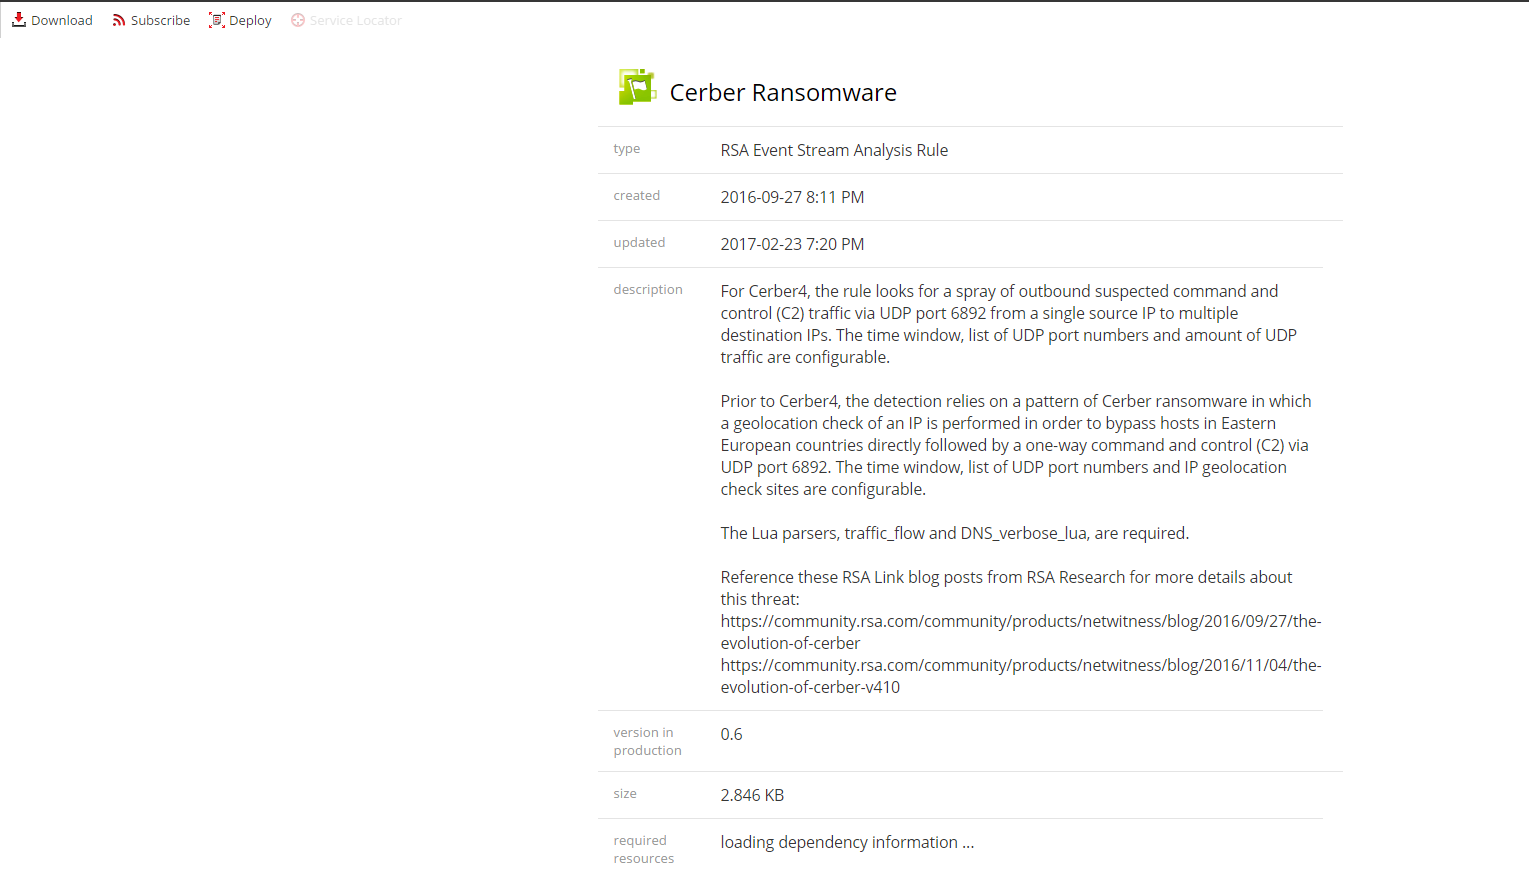
Task: Click the Subscribe button label
Action: [160, 20]
